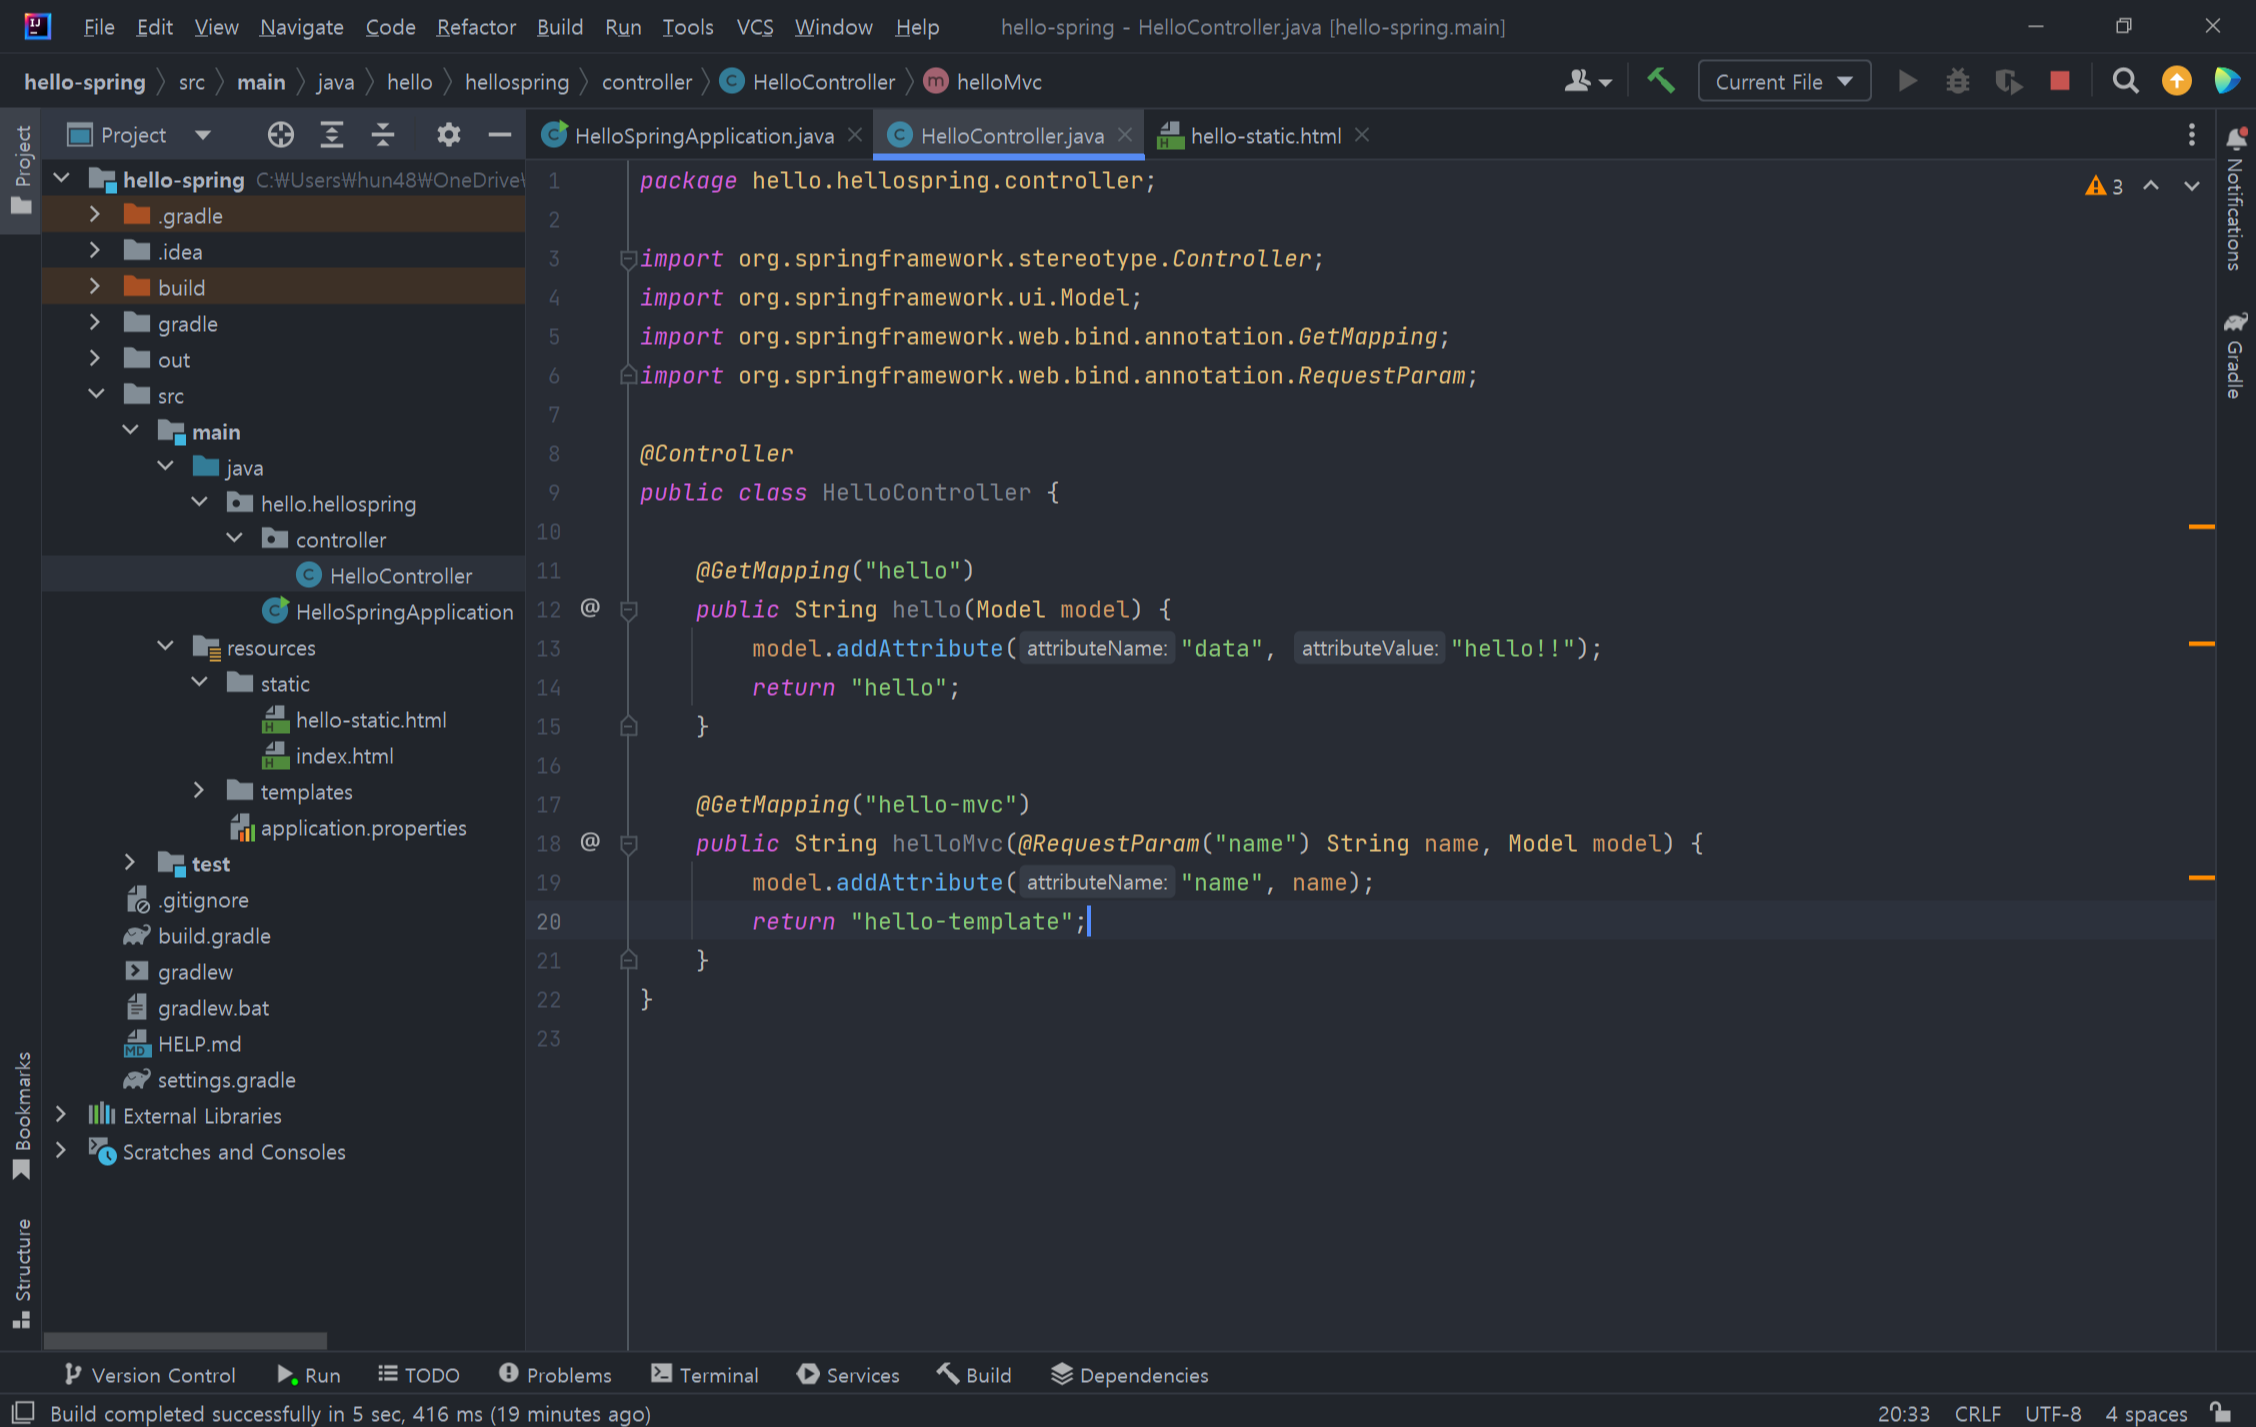Collapse the src folder in tree
2256x1427 pixels.
click(96, 395)
